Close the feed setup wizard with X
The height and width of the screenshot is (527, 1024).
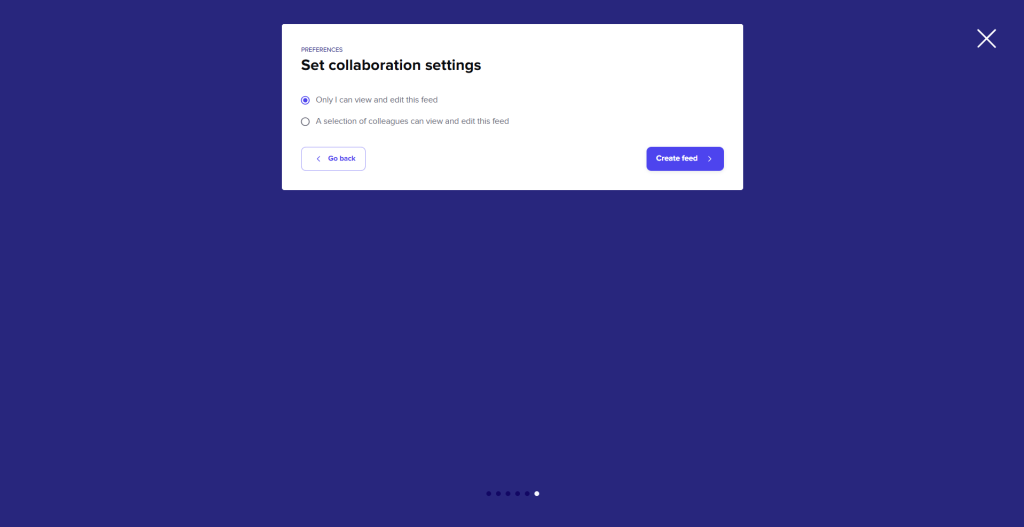click(x=986, y=39)
